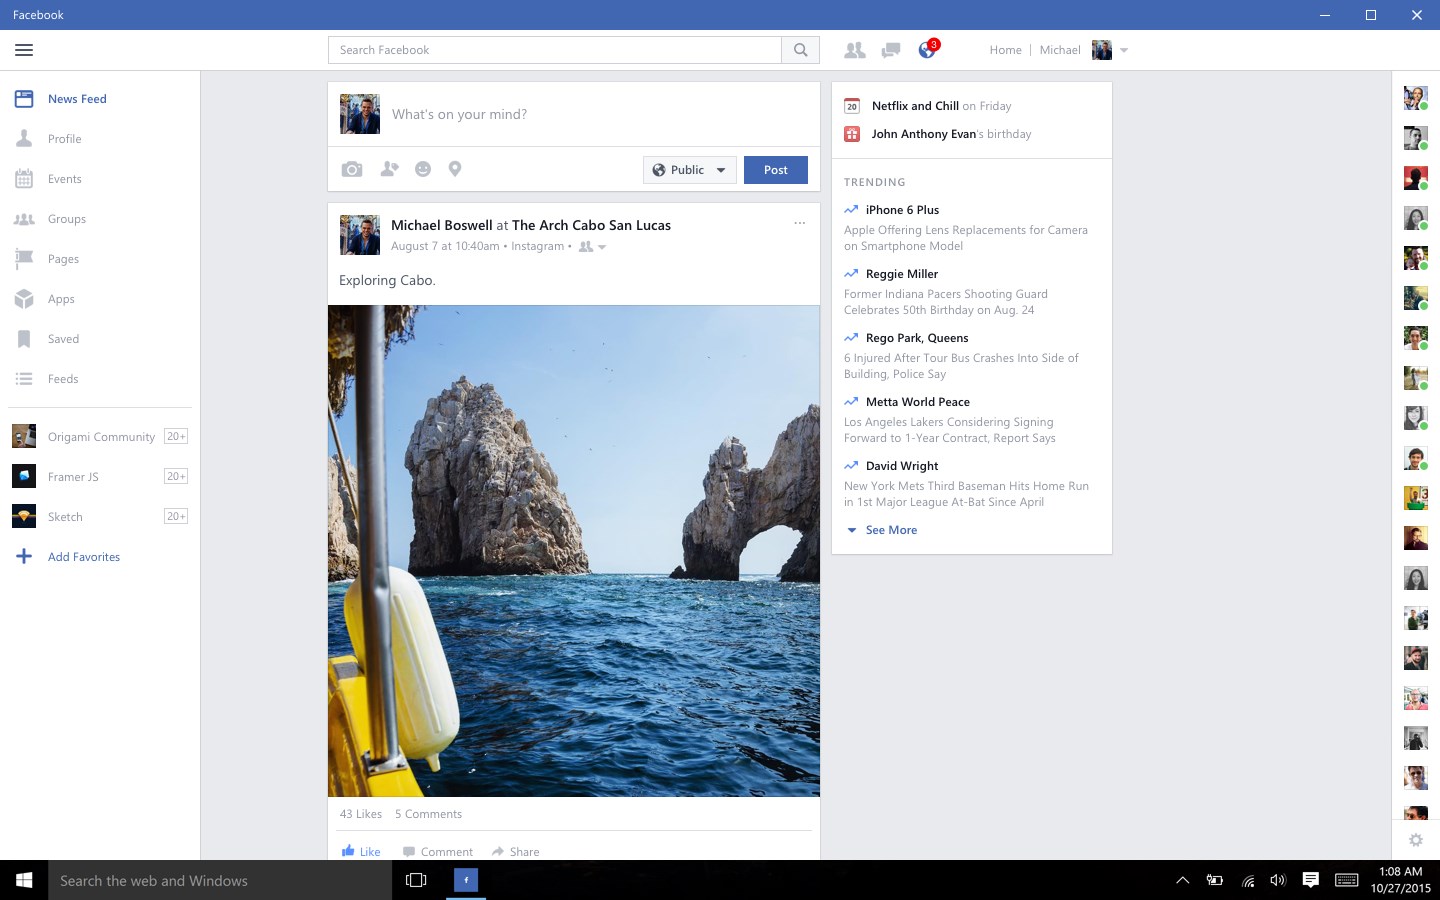Share the Exploring Cabo post
Image resolution: width=1440 pixels, height=900 pixels.
click(x=515, y=851)
